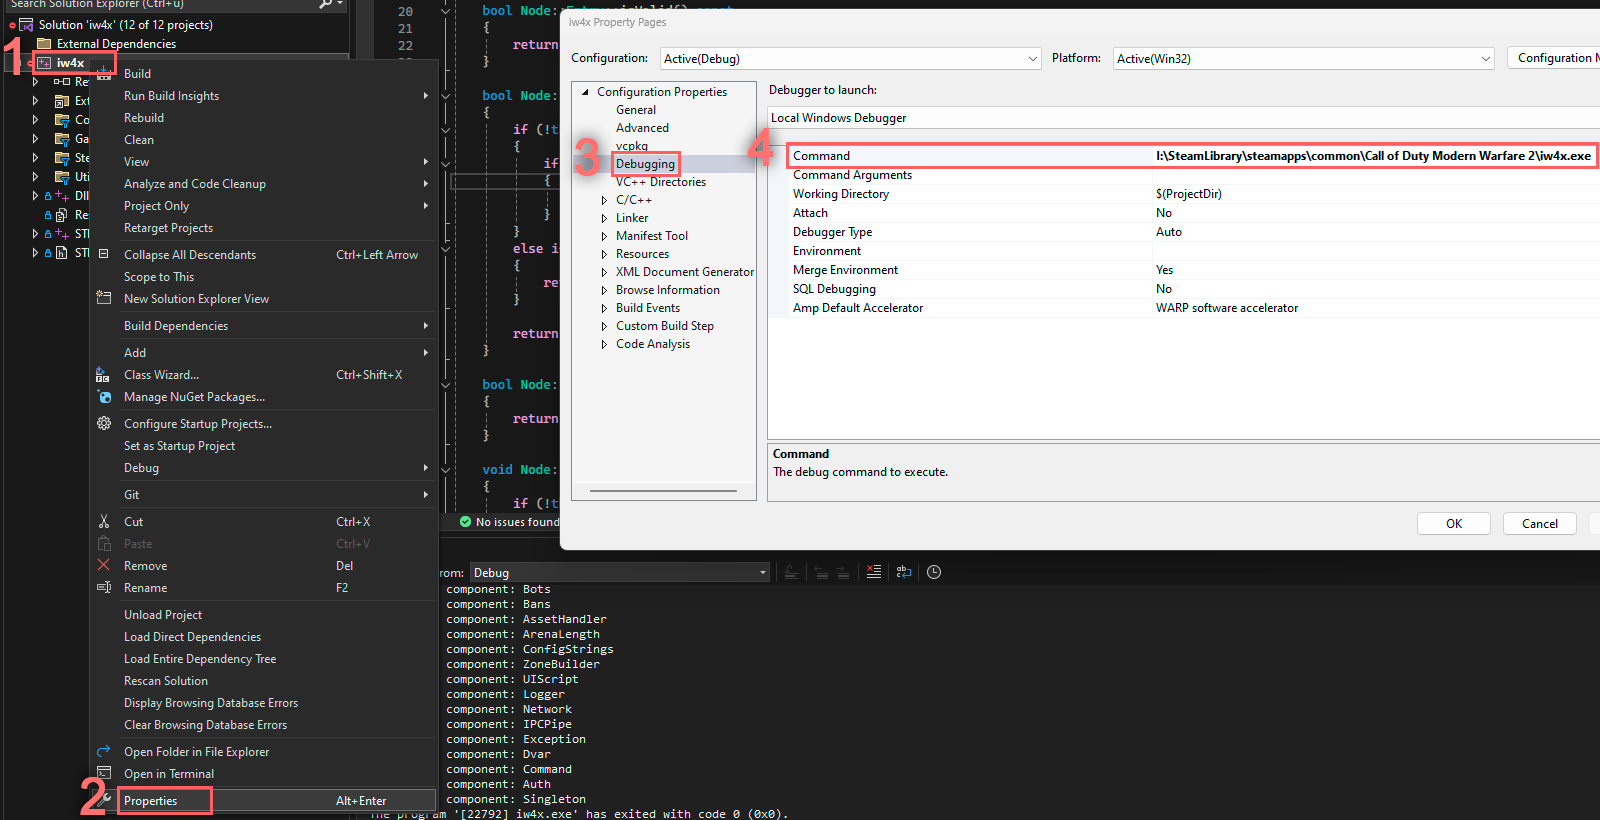The image size is (1600, 820).
Task: Collapse the Configuration Properties tree node
Action: pos(586,92)
